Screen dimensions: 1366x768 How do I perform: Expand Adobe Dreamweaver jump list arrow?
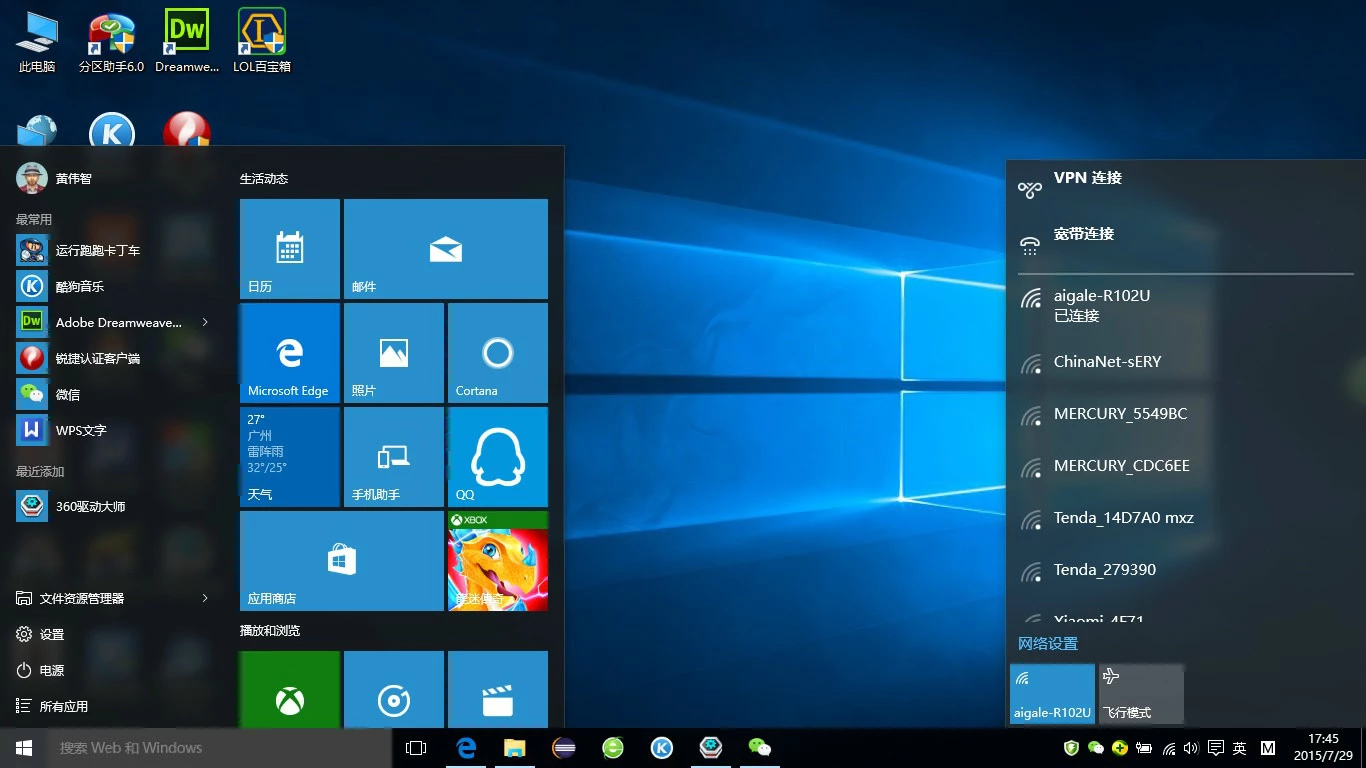pos(205,322)
